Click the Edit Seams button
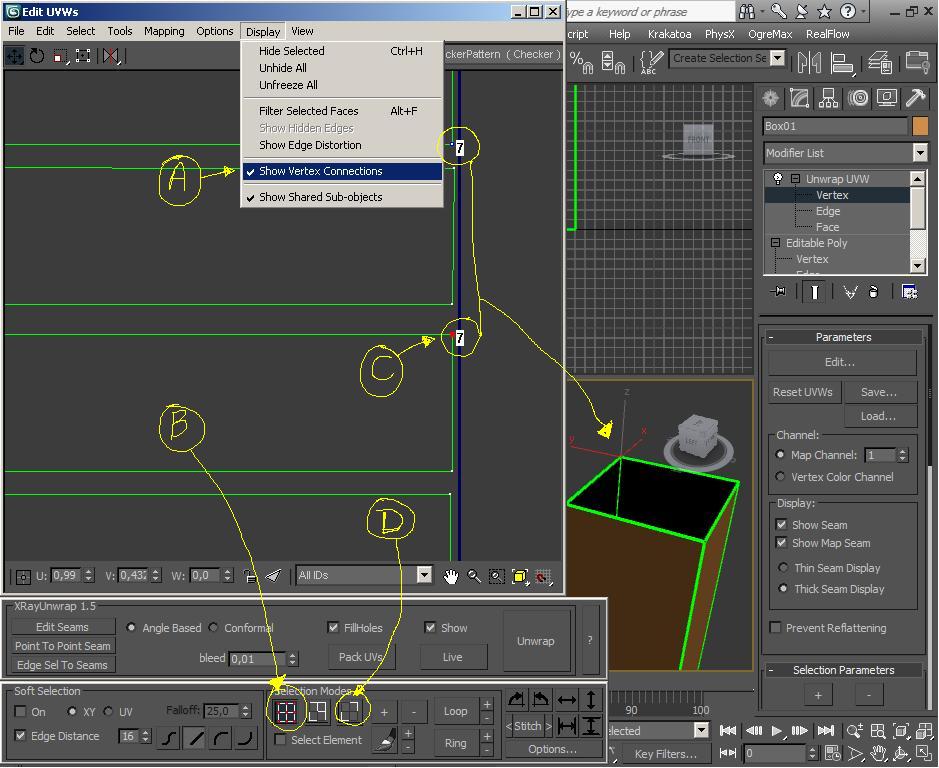This screenshot has height=768, width=939. [63, 627]
